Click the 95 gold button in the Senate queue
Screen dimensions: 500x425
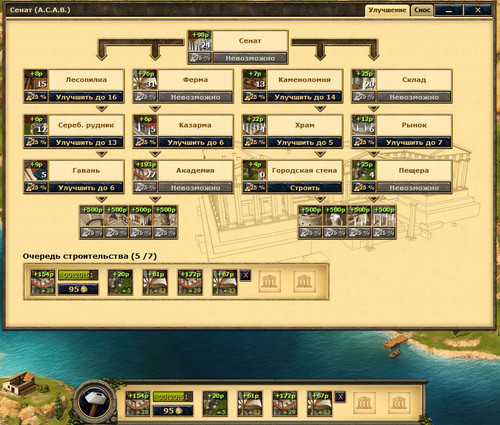(78, 289)
